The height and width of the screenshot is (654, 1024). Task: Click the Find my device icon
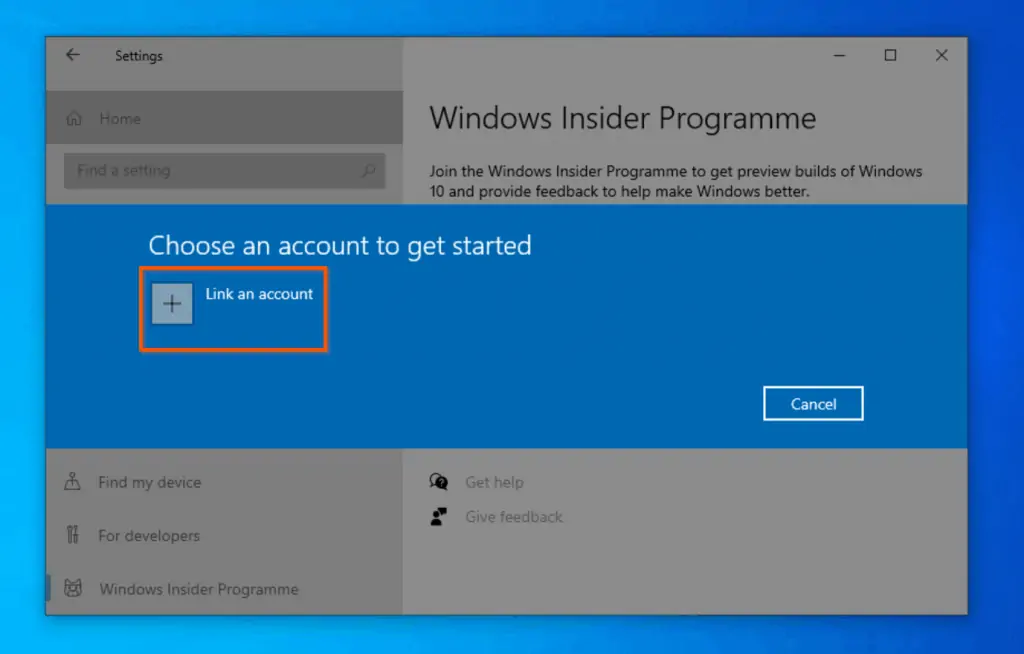coord(72,482)
